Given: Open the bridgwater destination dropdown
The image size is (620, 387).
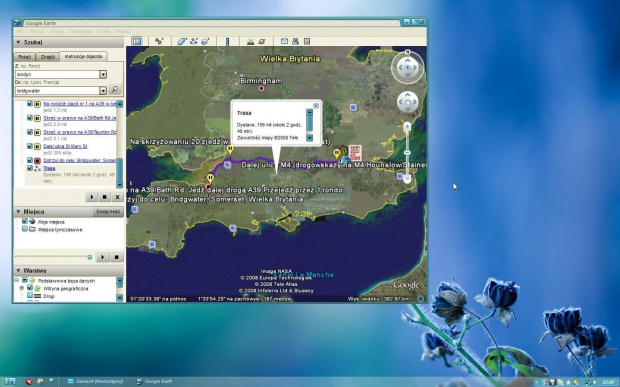Looking at the screenshot, I should click(103, 91).
